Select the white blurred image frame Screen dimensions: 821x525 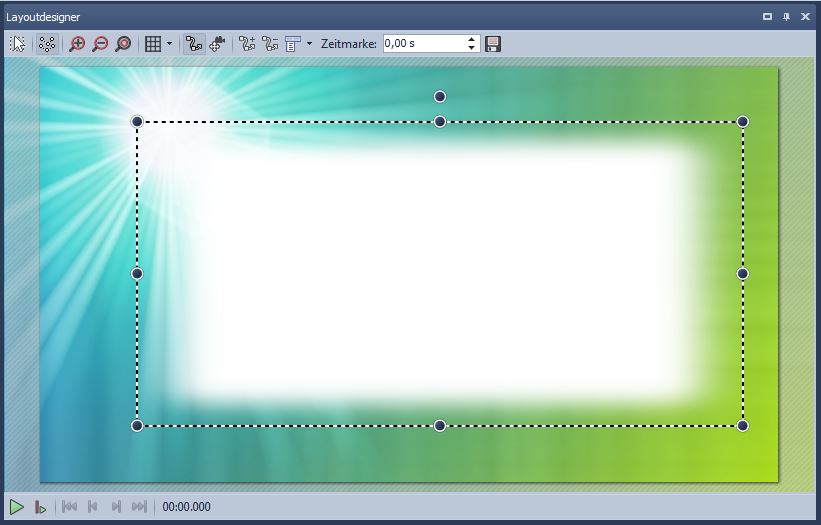[440, 274]
